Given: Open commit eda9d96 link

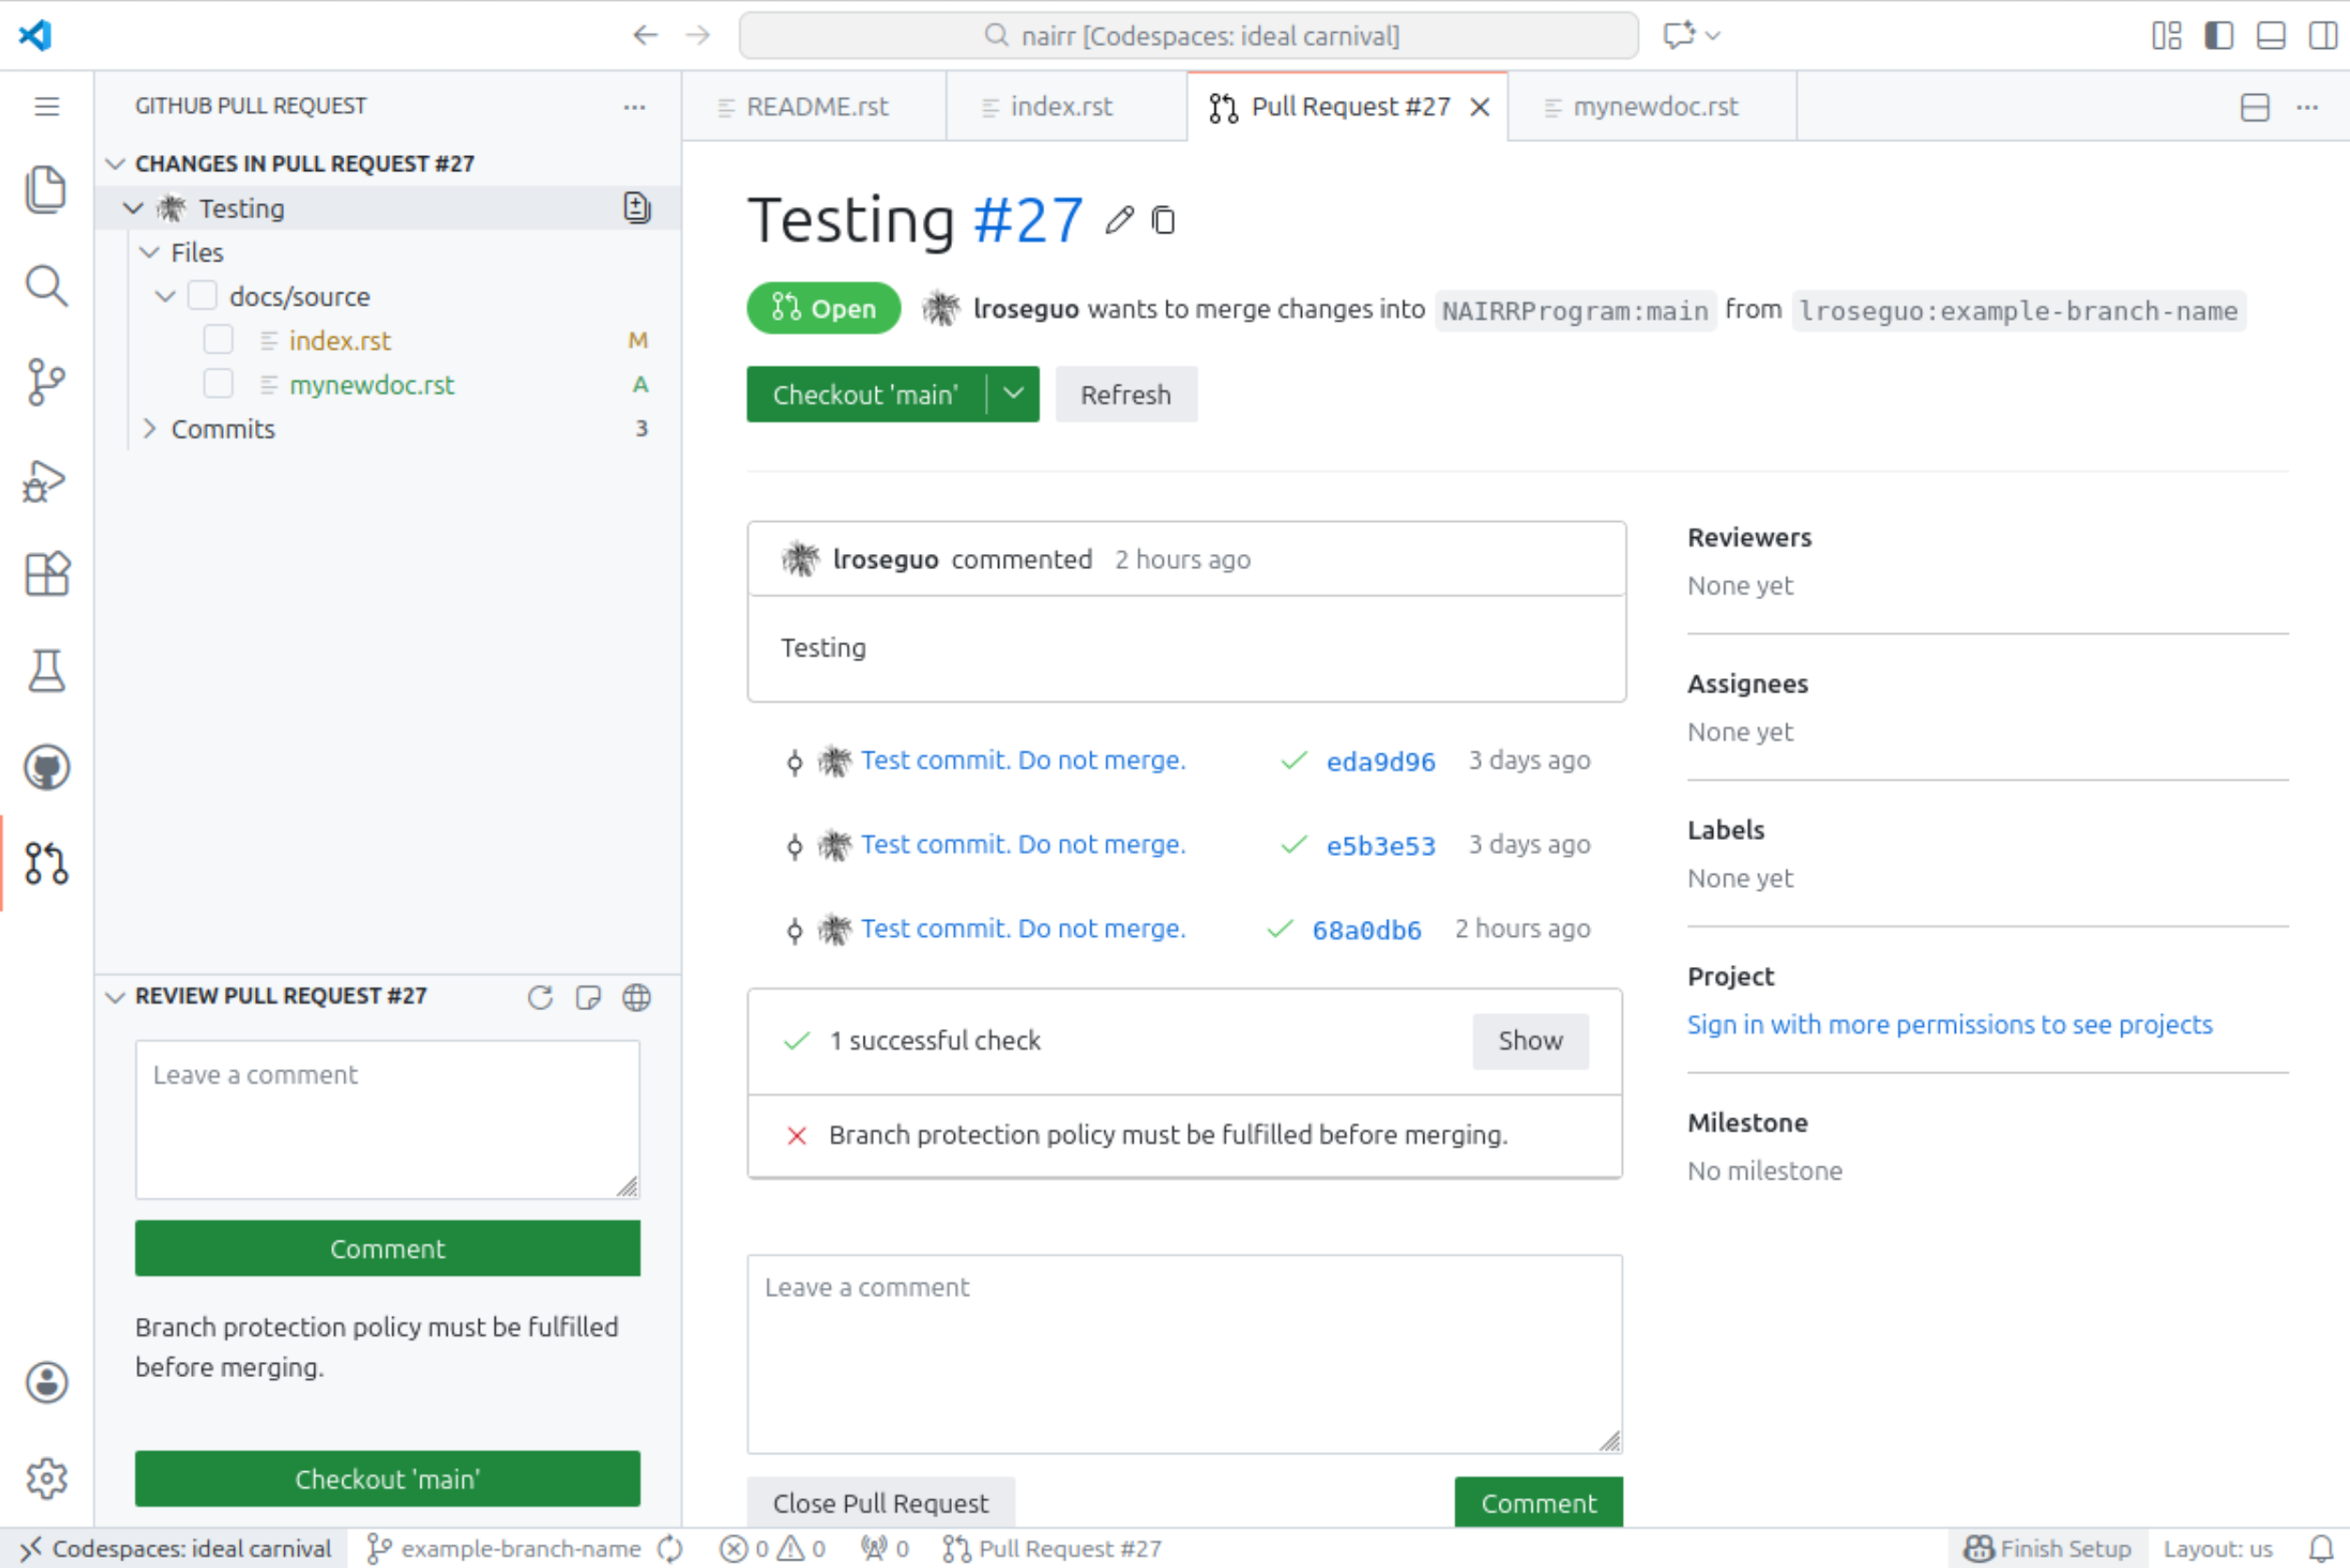Looking at the screenshot, I should [1381, 761].
